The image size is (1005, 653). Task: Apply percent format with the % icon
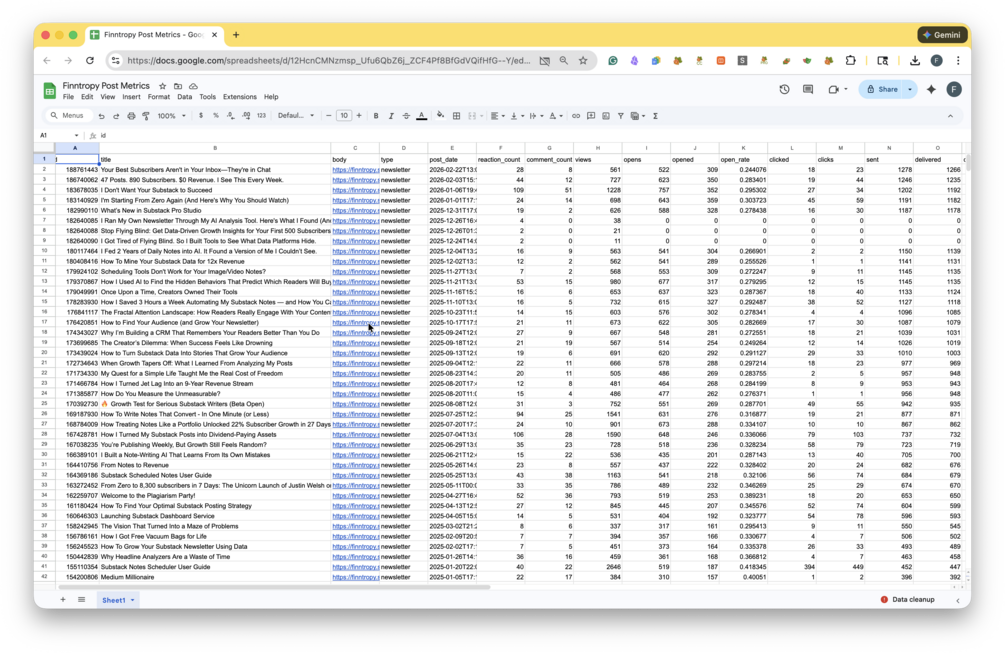(x=215, y=116)
